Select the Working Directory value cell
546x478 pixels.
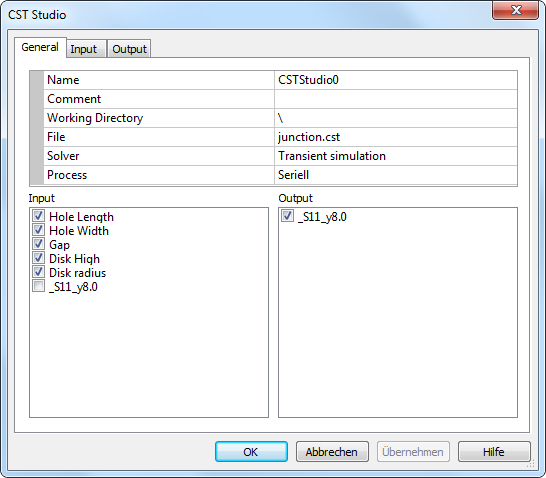pyautogui.click(x=396, y=118)
